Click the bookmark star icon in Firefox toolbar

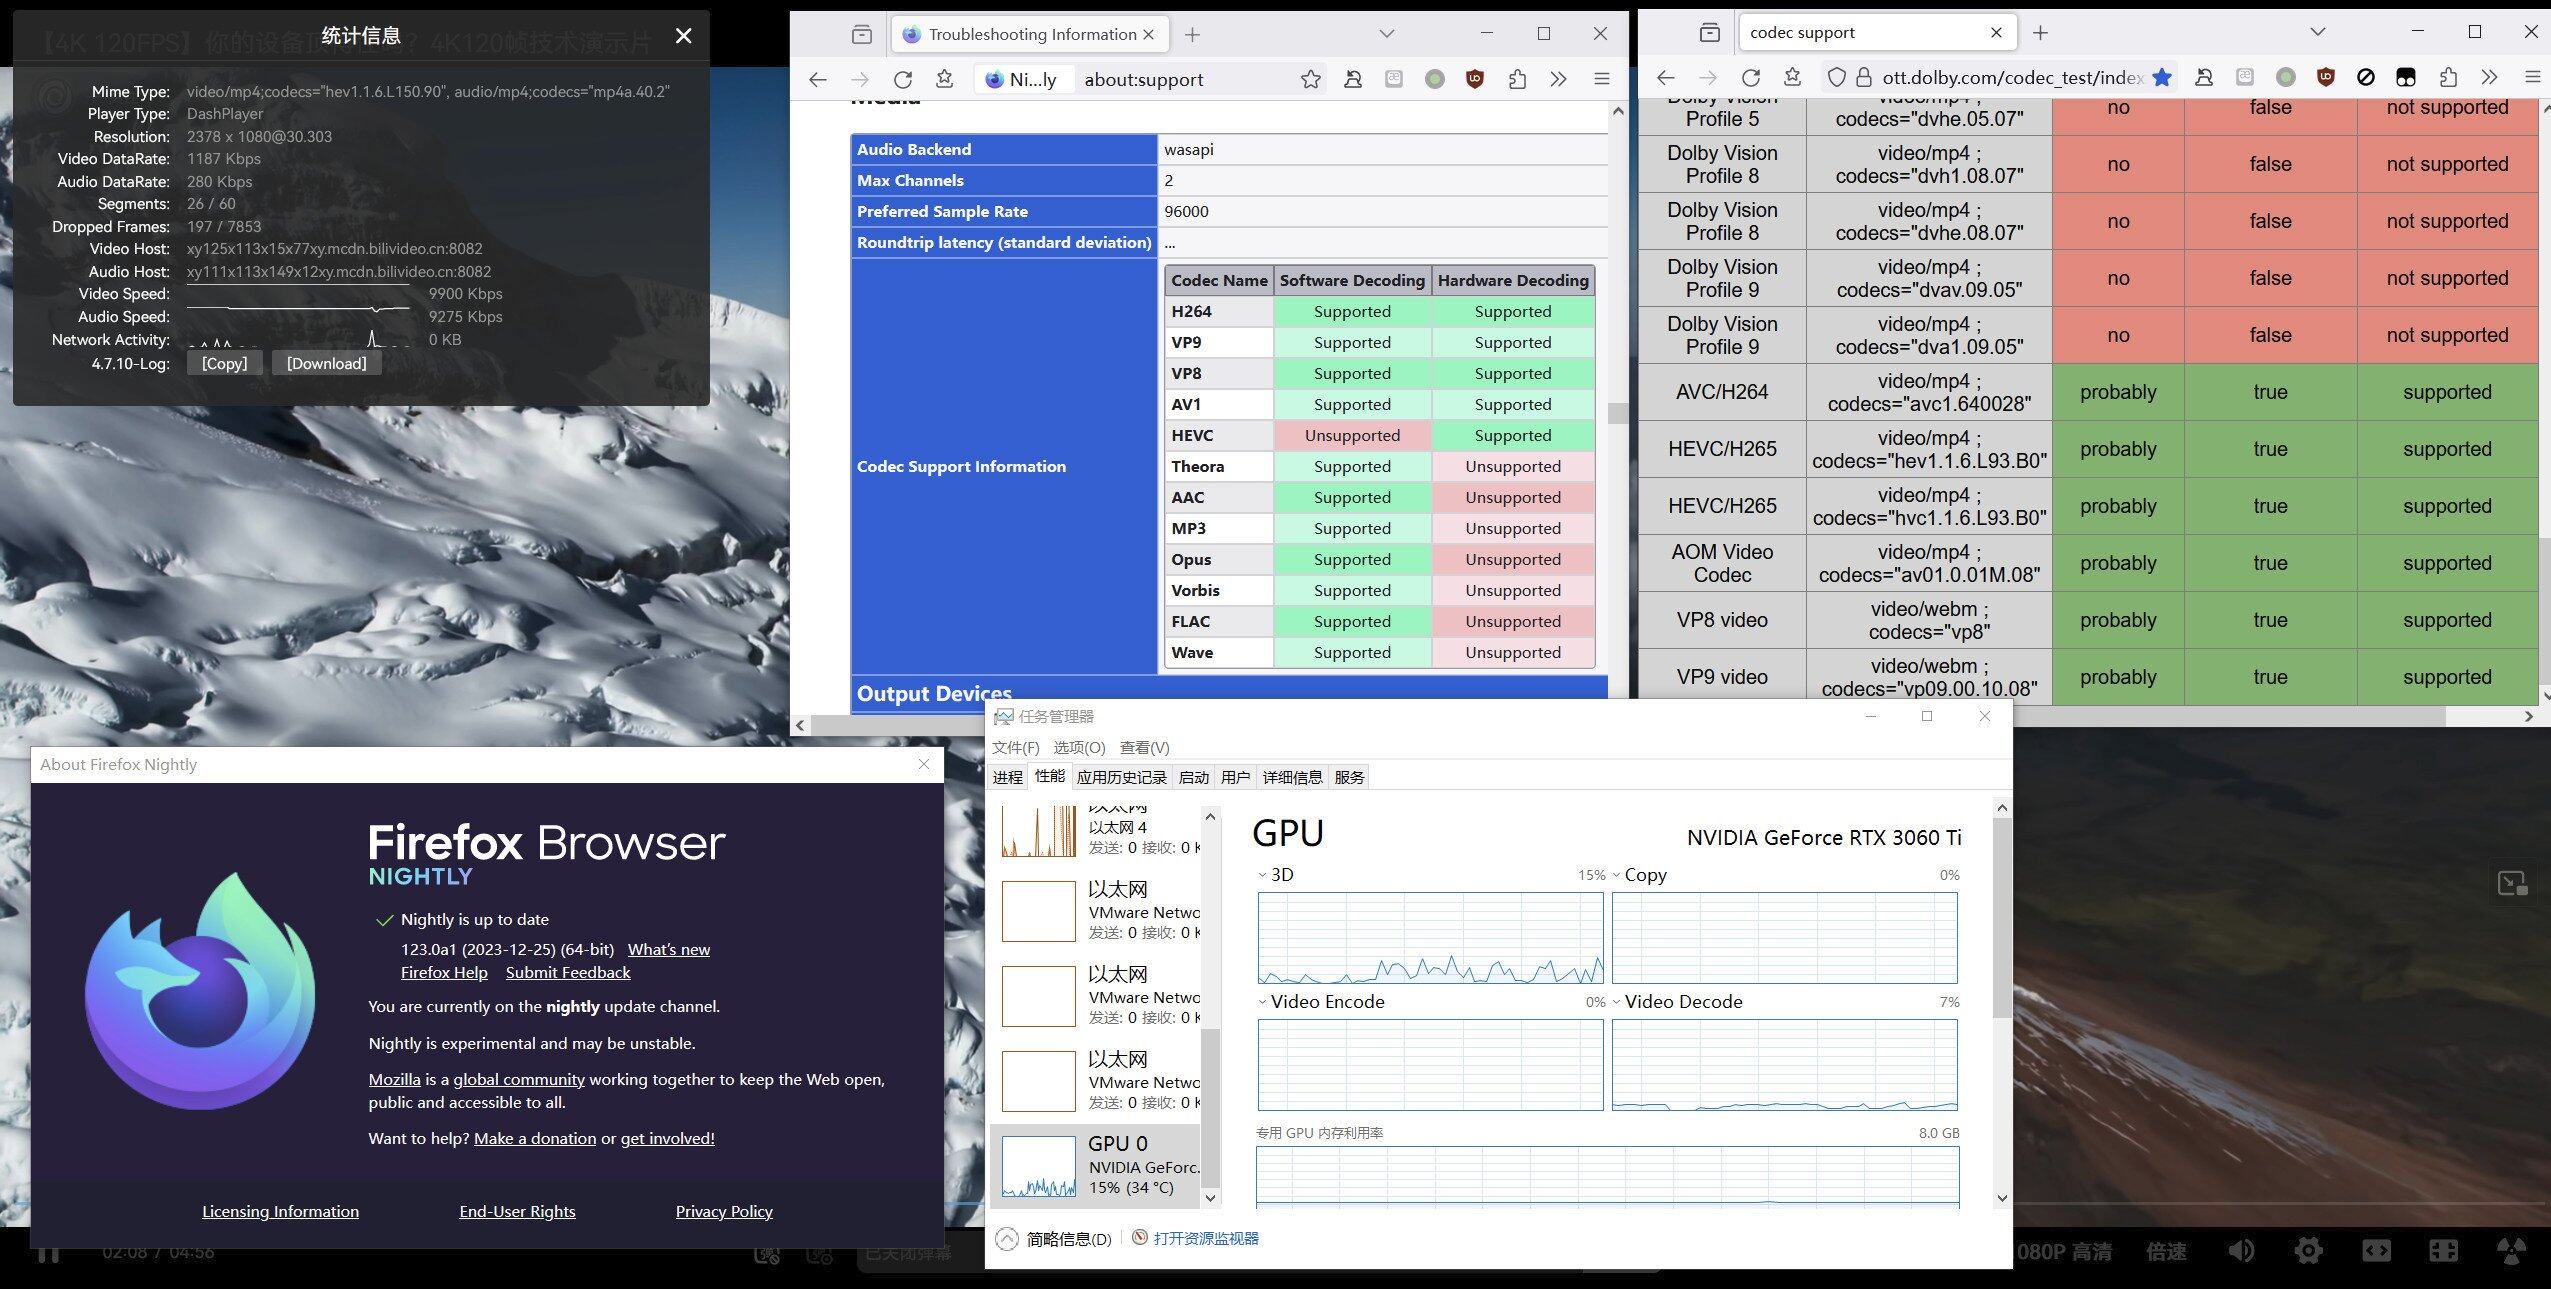point(1310,77)
